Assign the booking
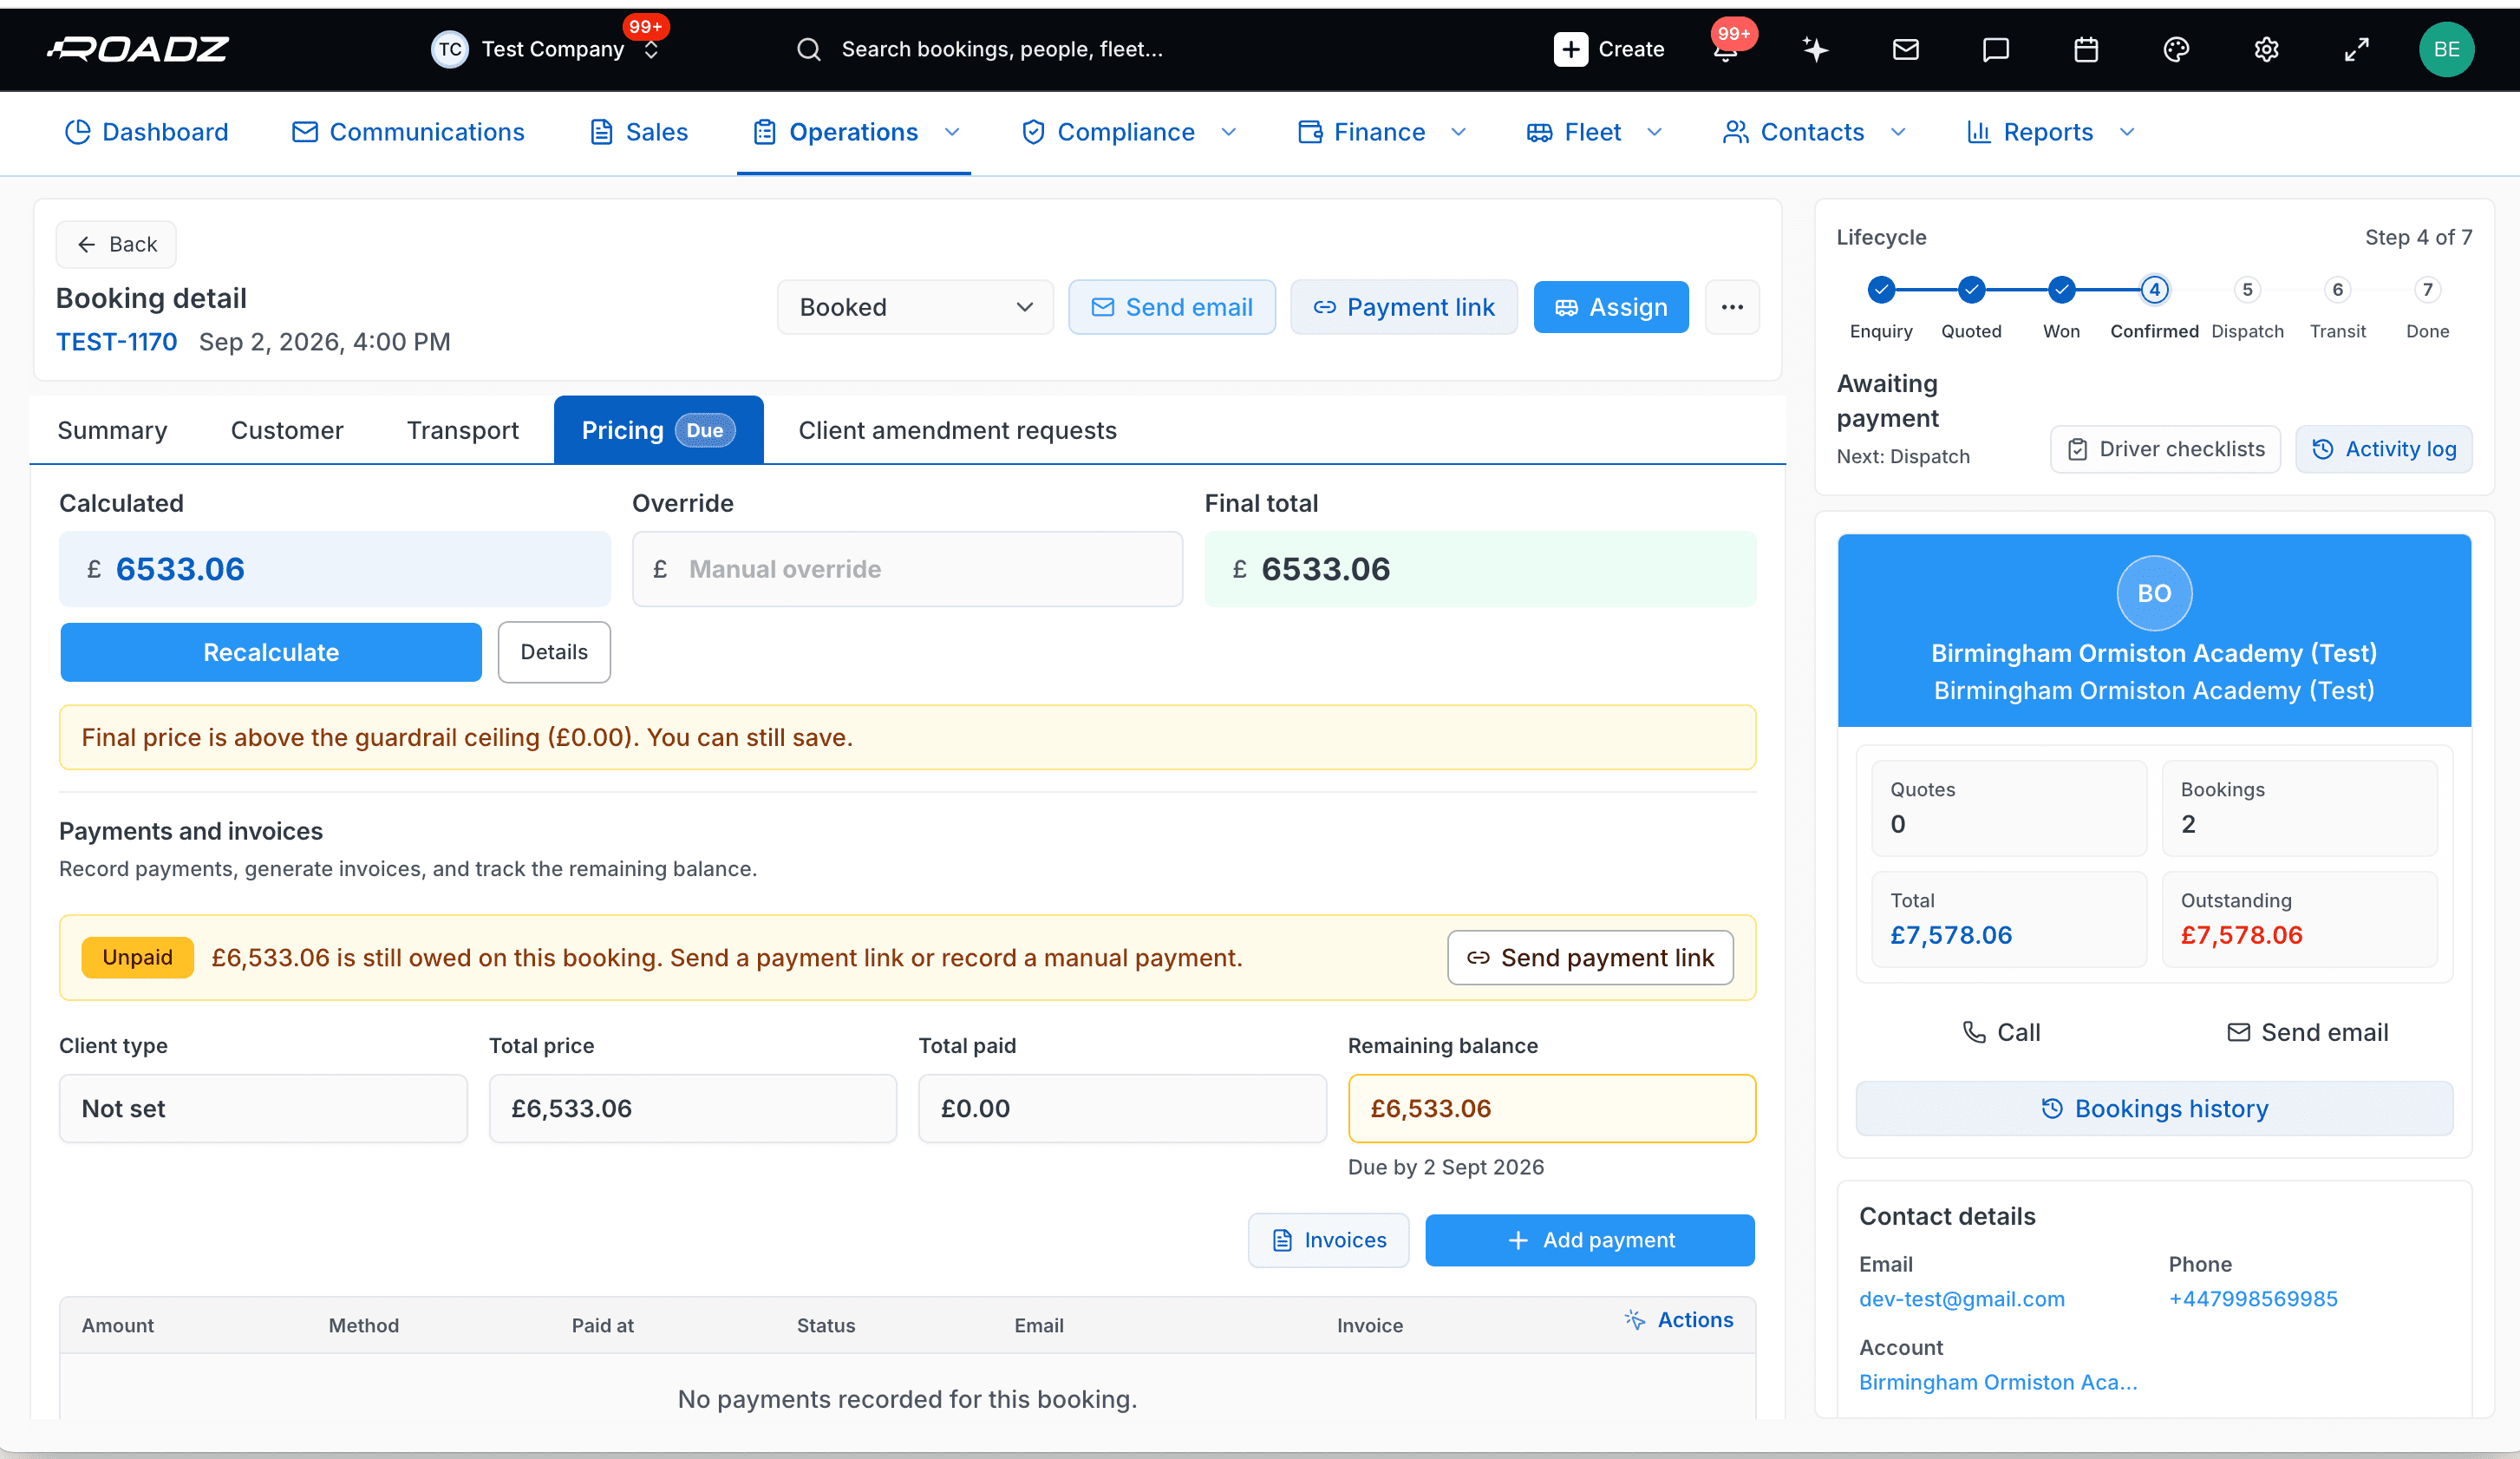This screenshot has height=1459, width=2520. coord(1611,307)
